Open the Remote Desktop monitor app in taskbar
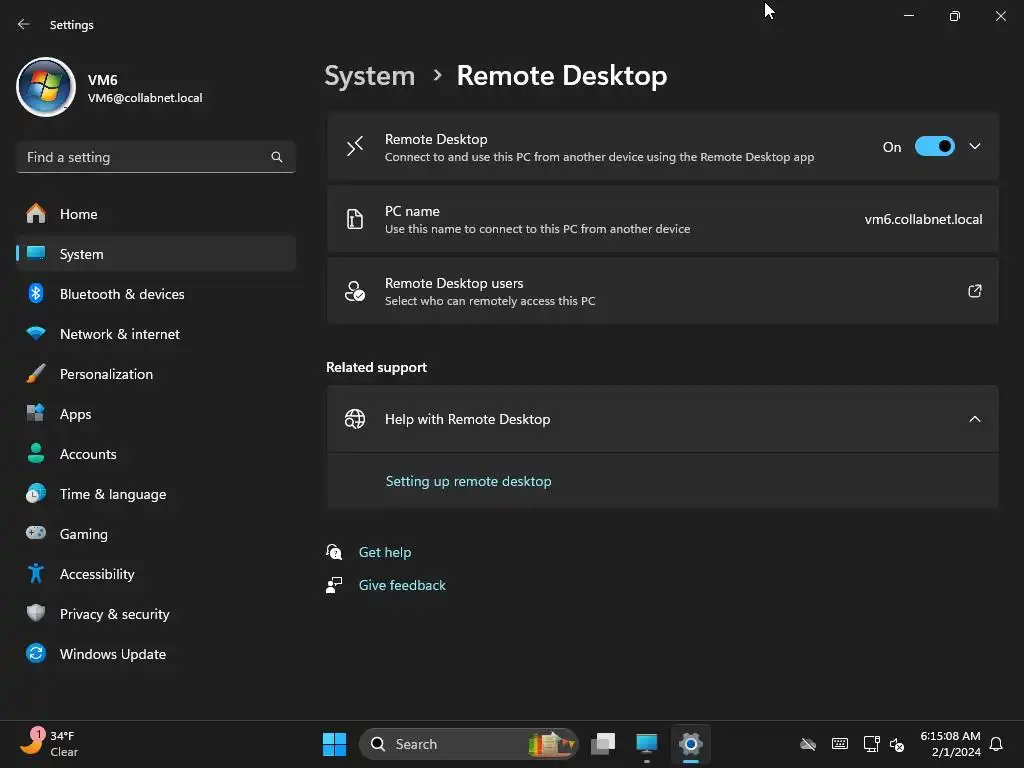The height and width of the screenshot is (768, 1024). 647,744
